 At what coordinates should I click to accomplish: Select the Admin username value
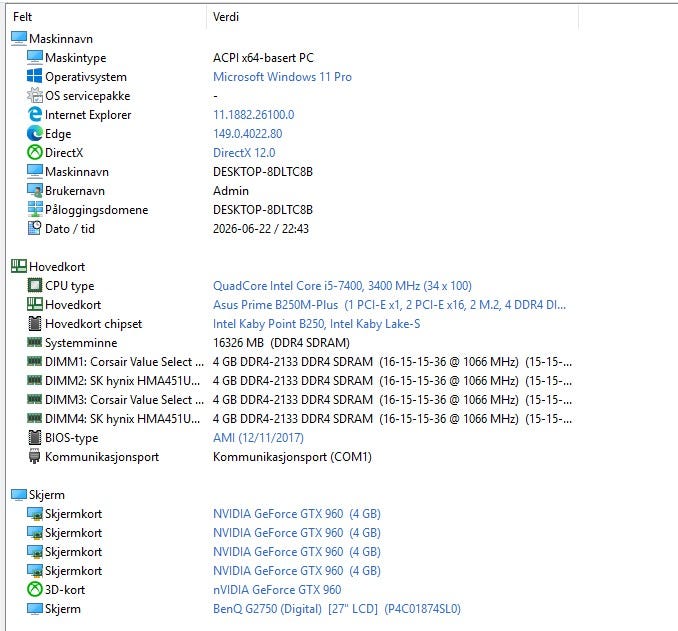click(231, 191)
